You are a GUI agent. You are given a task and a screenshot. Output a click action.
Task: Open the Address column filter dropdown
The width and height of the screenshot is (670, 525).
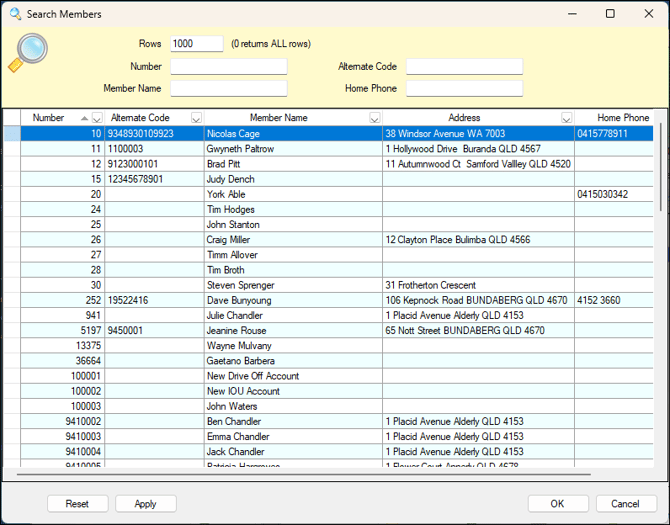pyautogui.click(x=566, y=118)
